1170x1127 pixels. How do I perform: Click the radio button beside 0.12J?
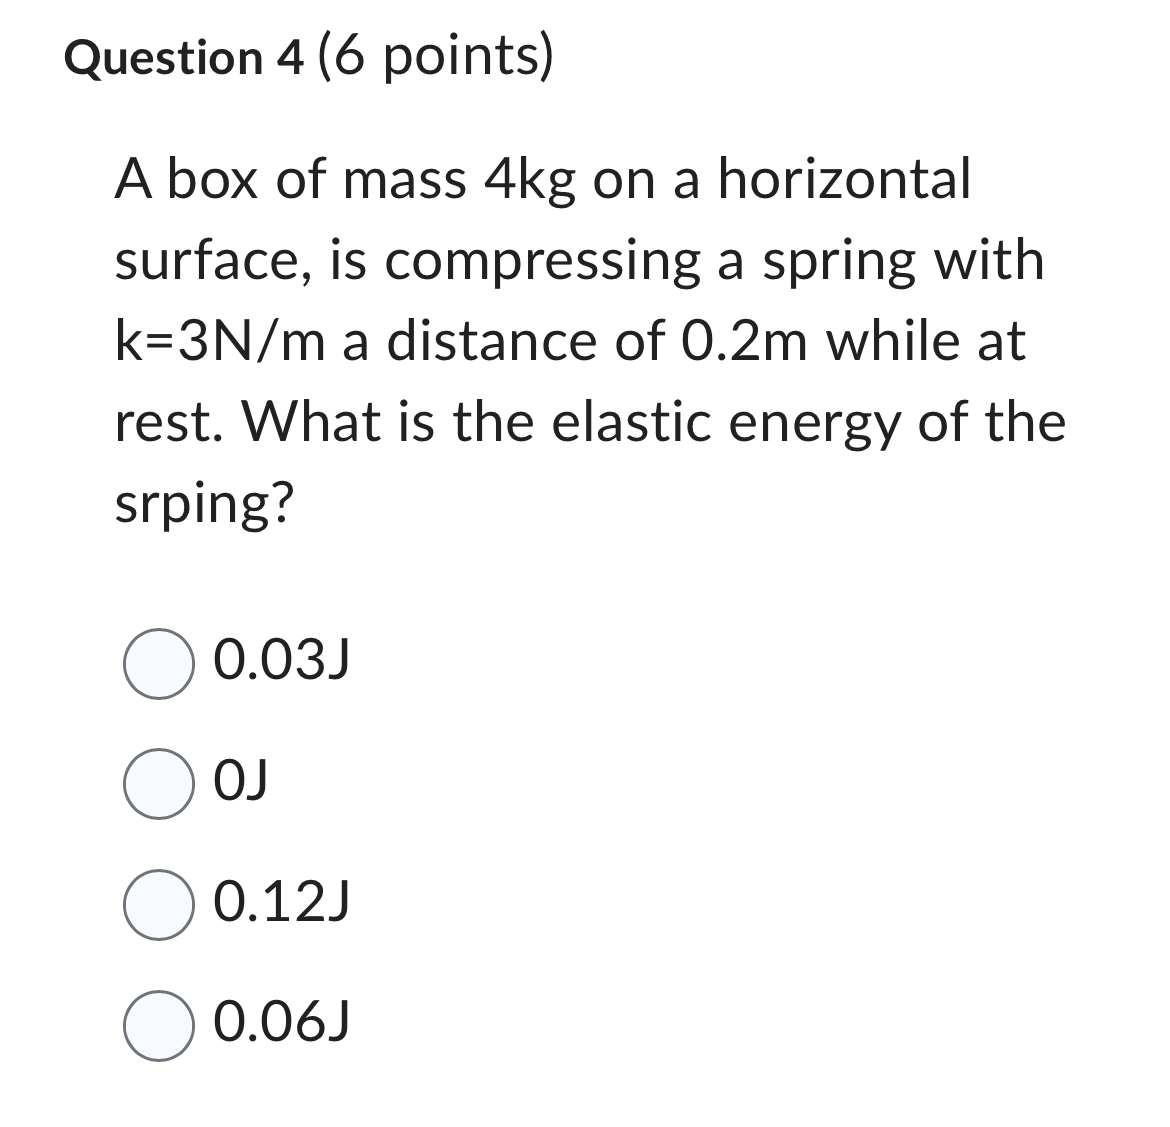[x=157, y=905]
